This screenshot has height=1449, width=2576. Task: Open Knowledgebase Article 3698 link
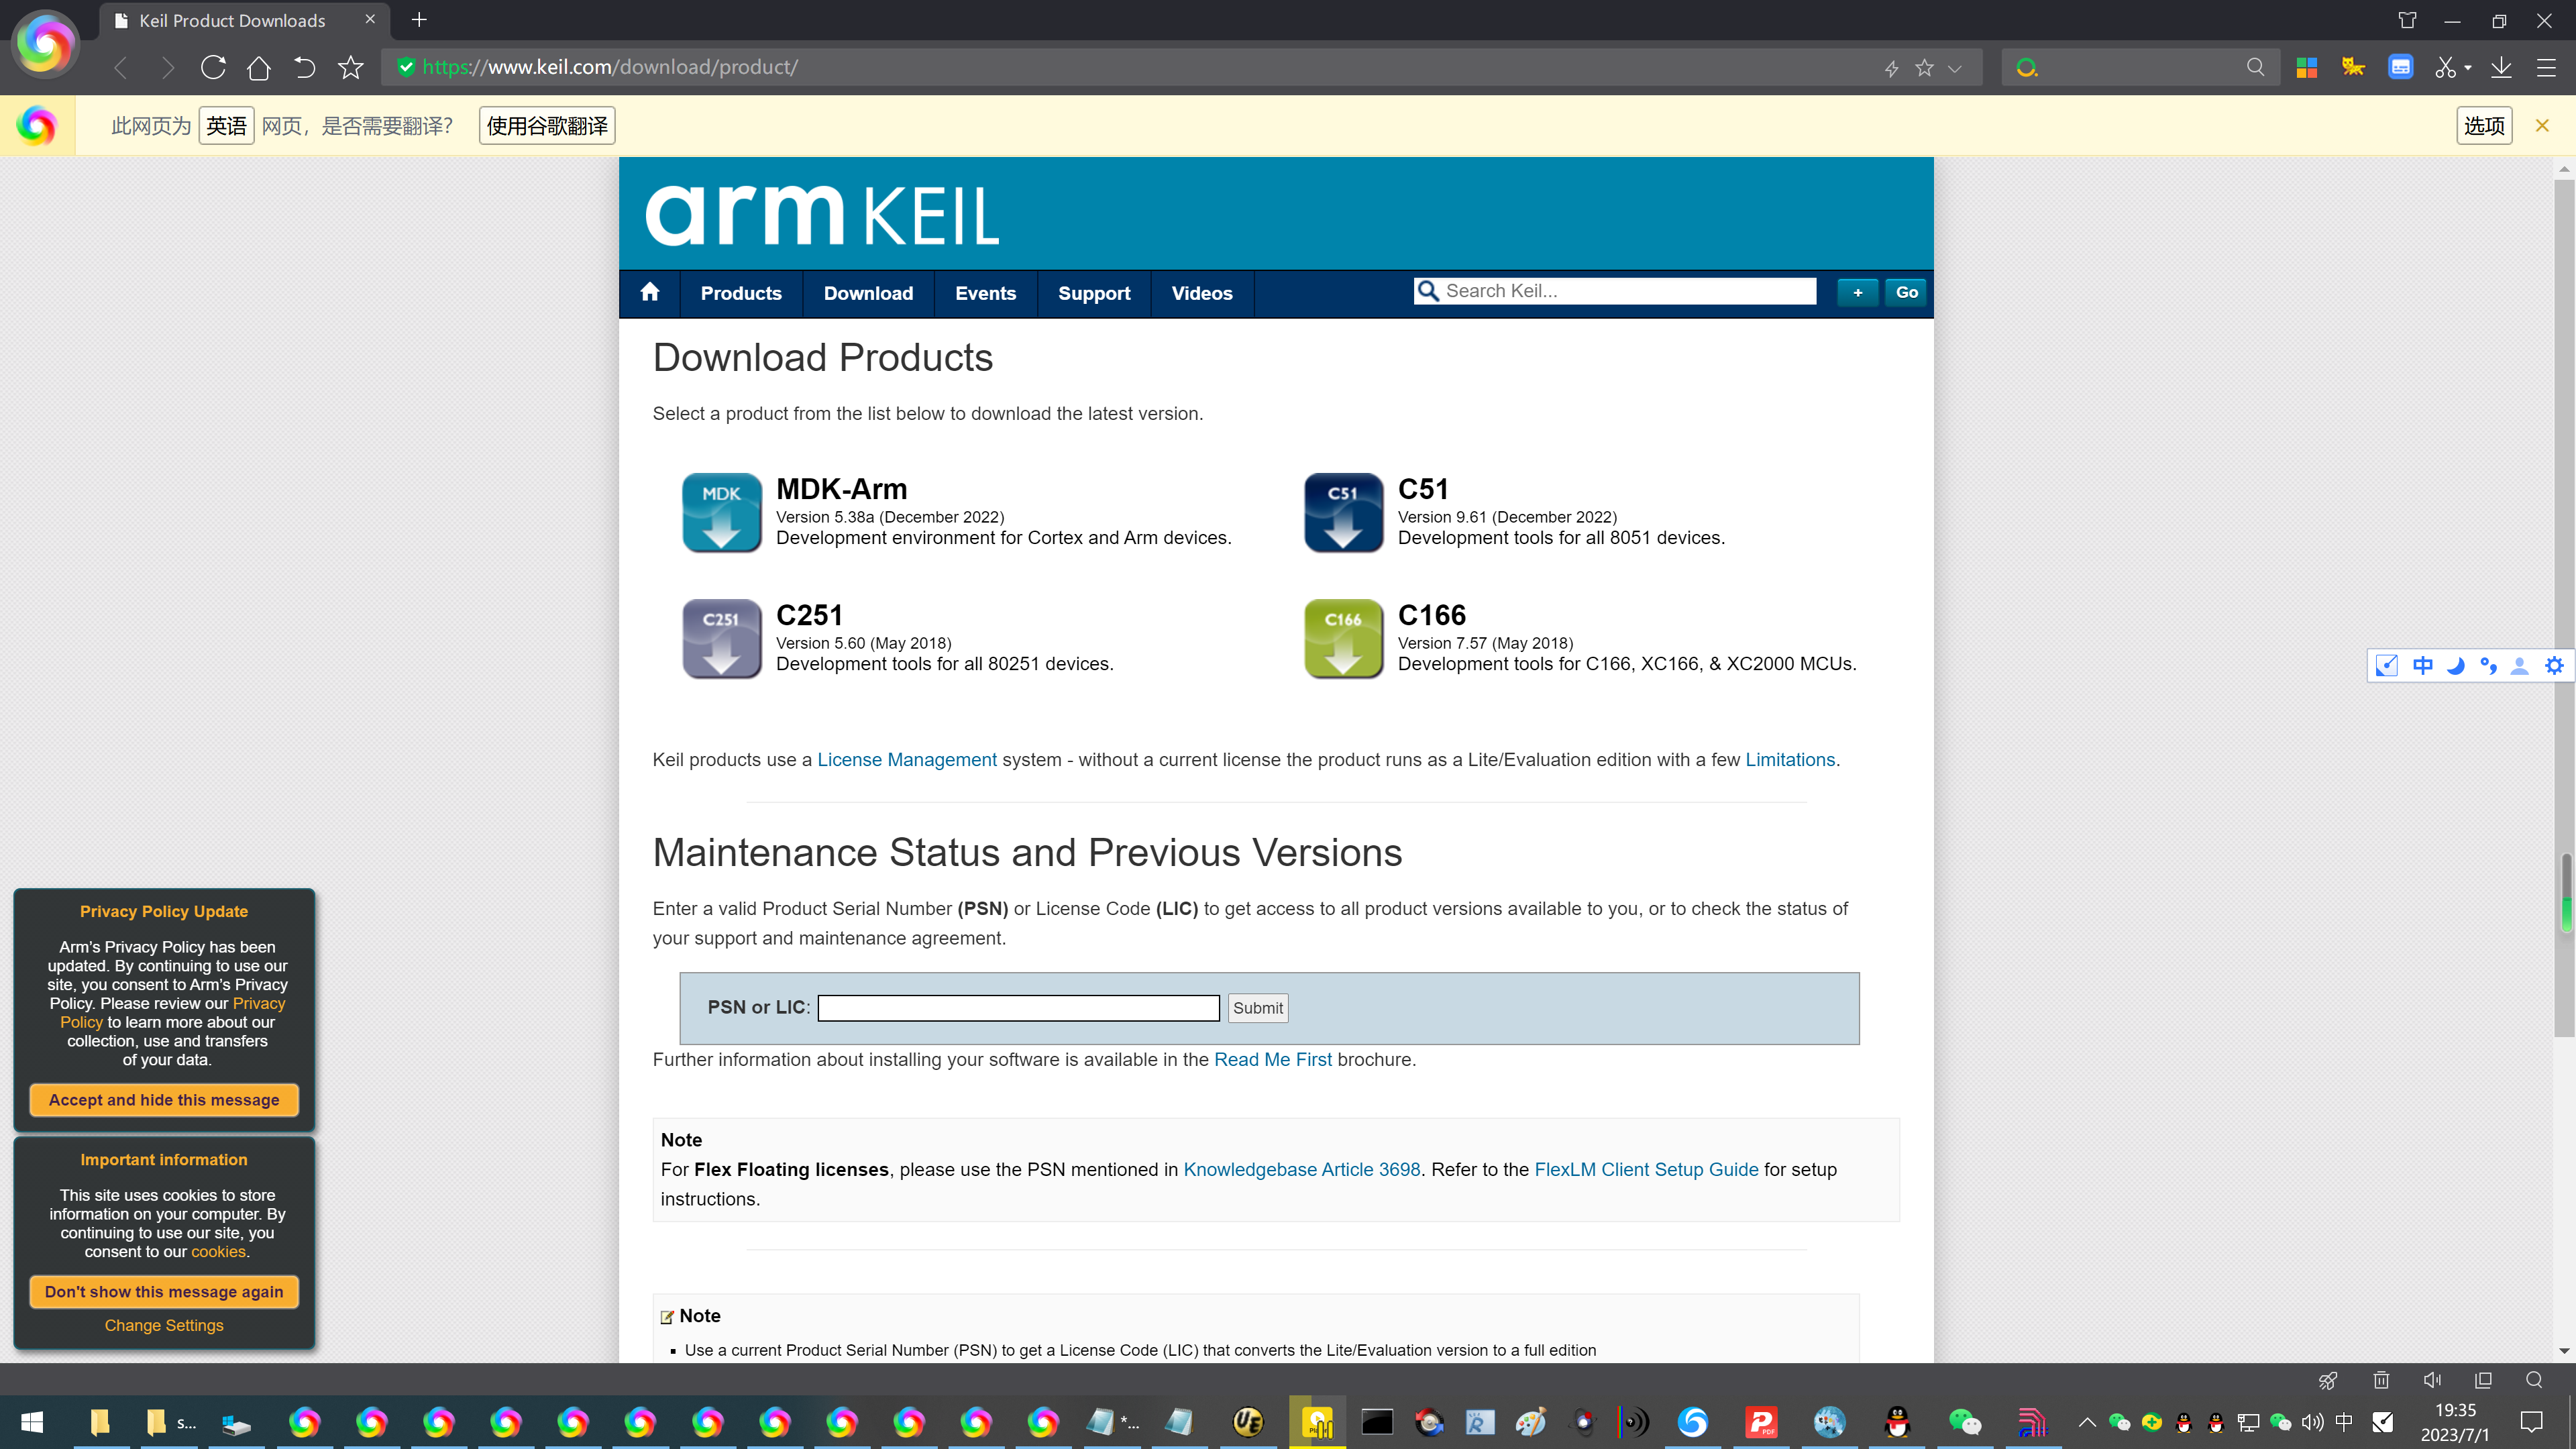(x=1301, y=1170)
